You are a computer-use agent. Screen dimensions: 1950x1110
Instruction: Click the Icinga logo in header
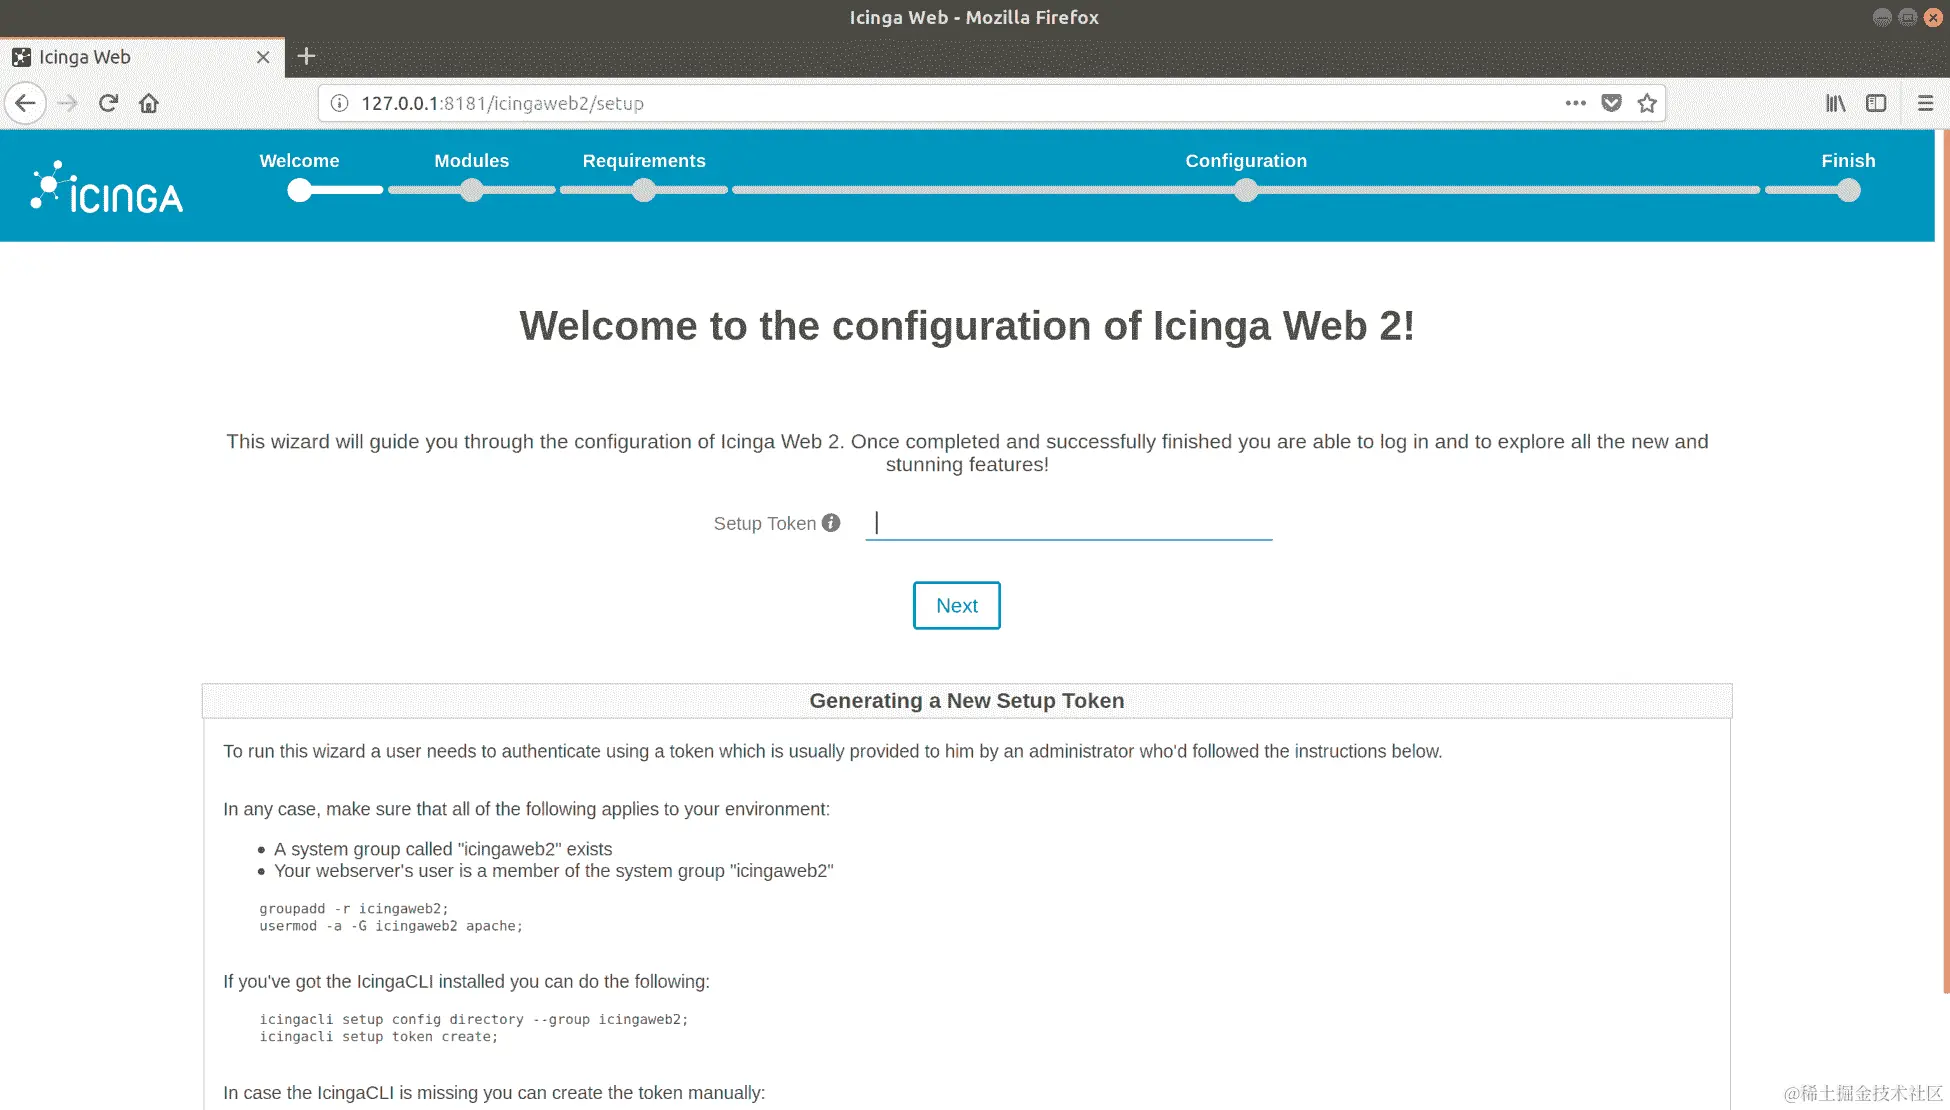107,188
